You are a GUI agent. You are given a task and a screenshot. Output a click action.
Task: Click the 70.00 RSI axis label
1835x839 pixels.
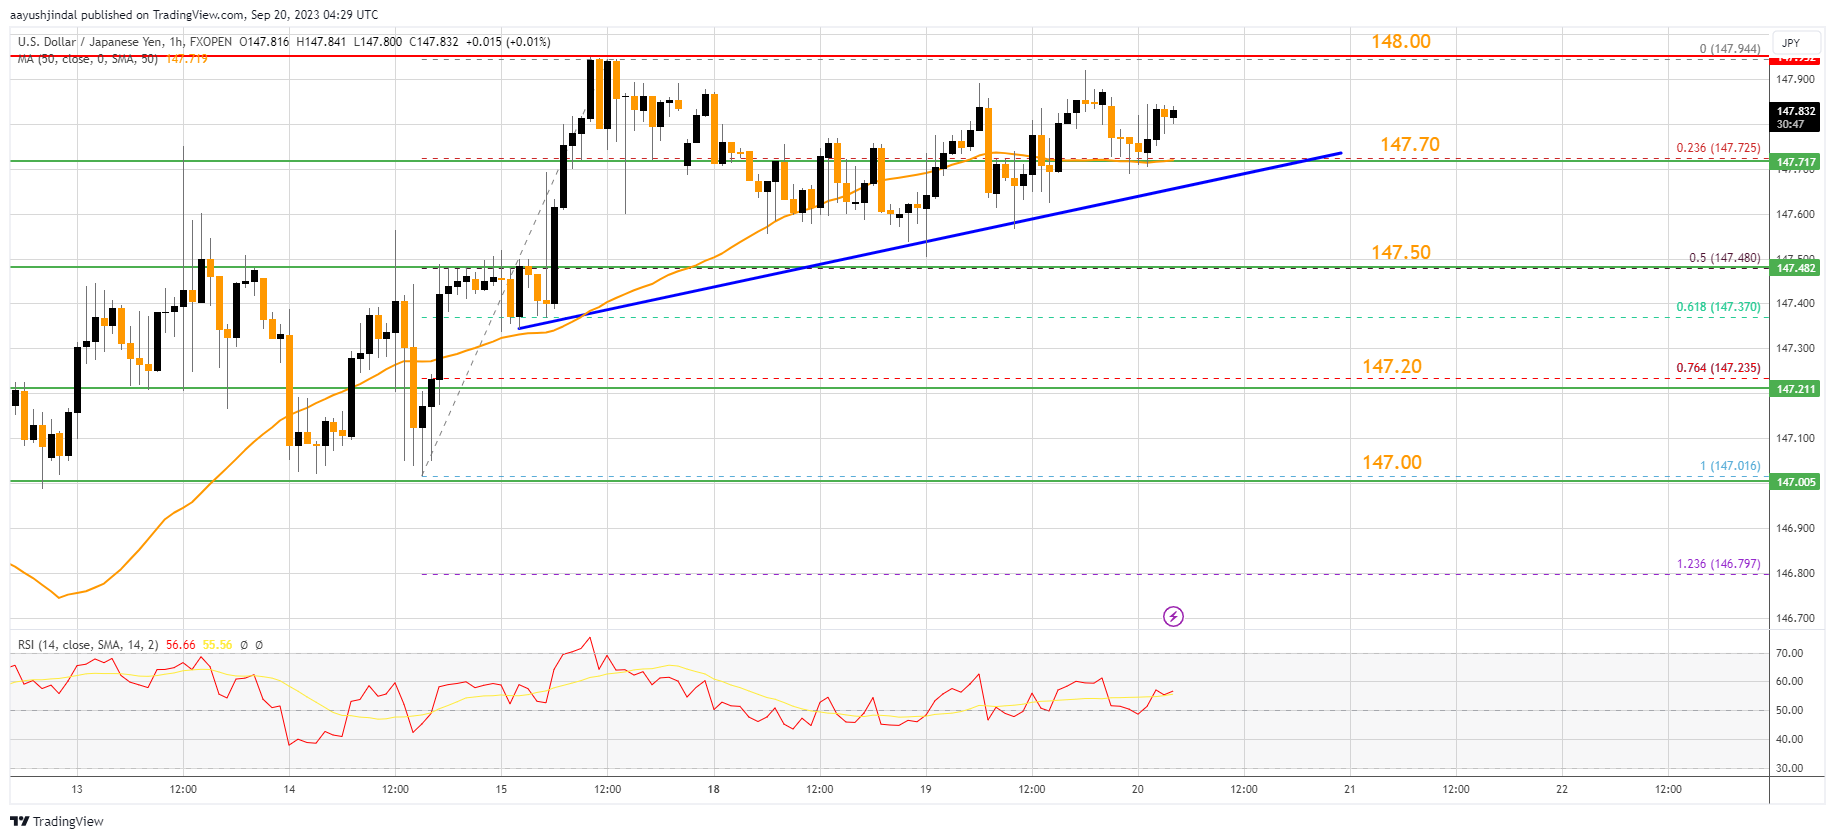point(1789,653)
